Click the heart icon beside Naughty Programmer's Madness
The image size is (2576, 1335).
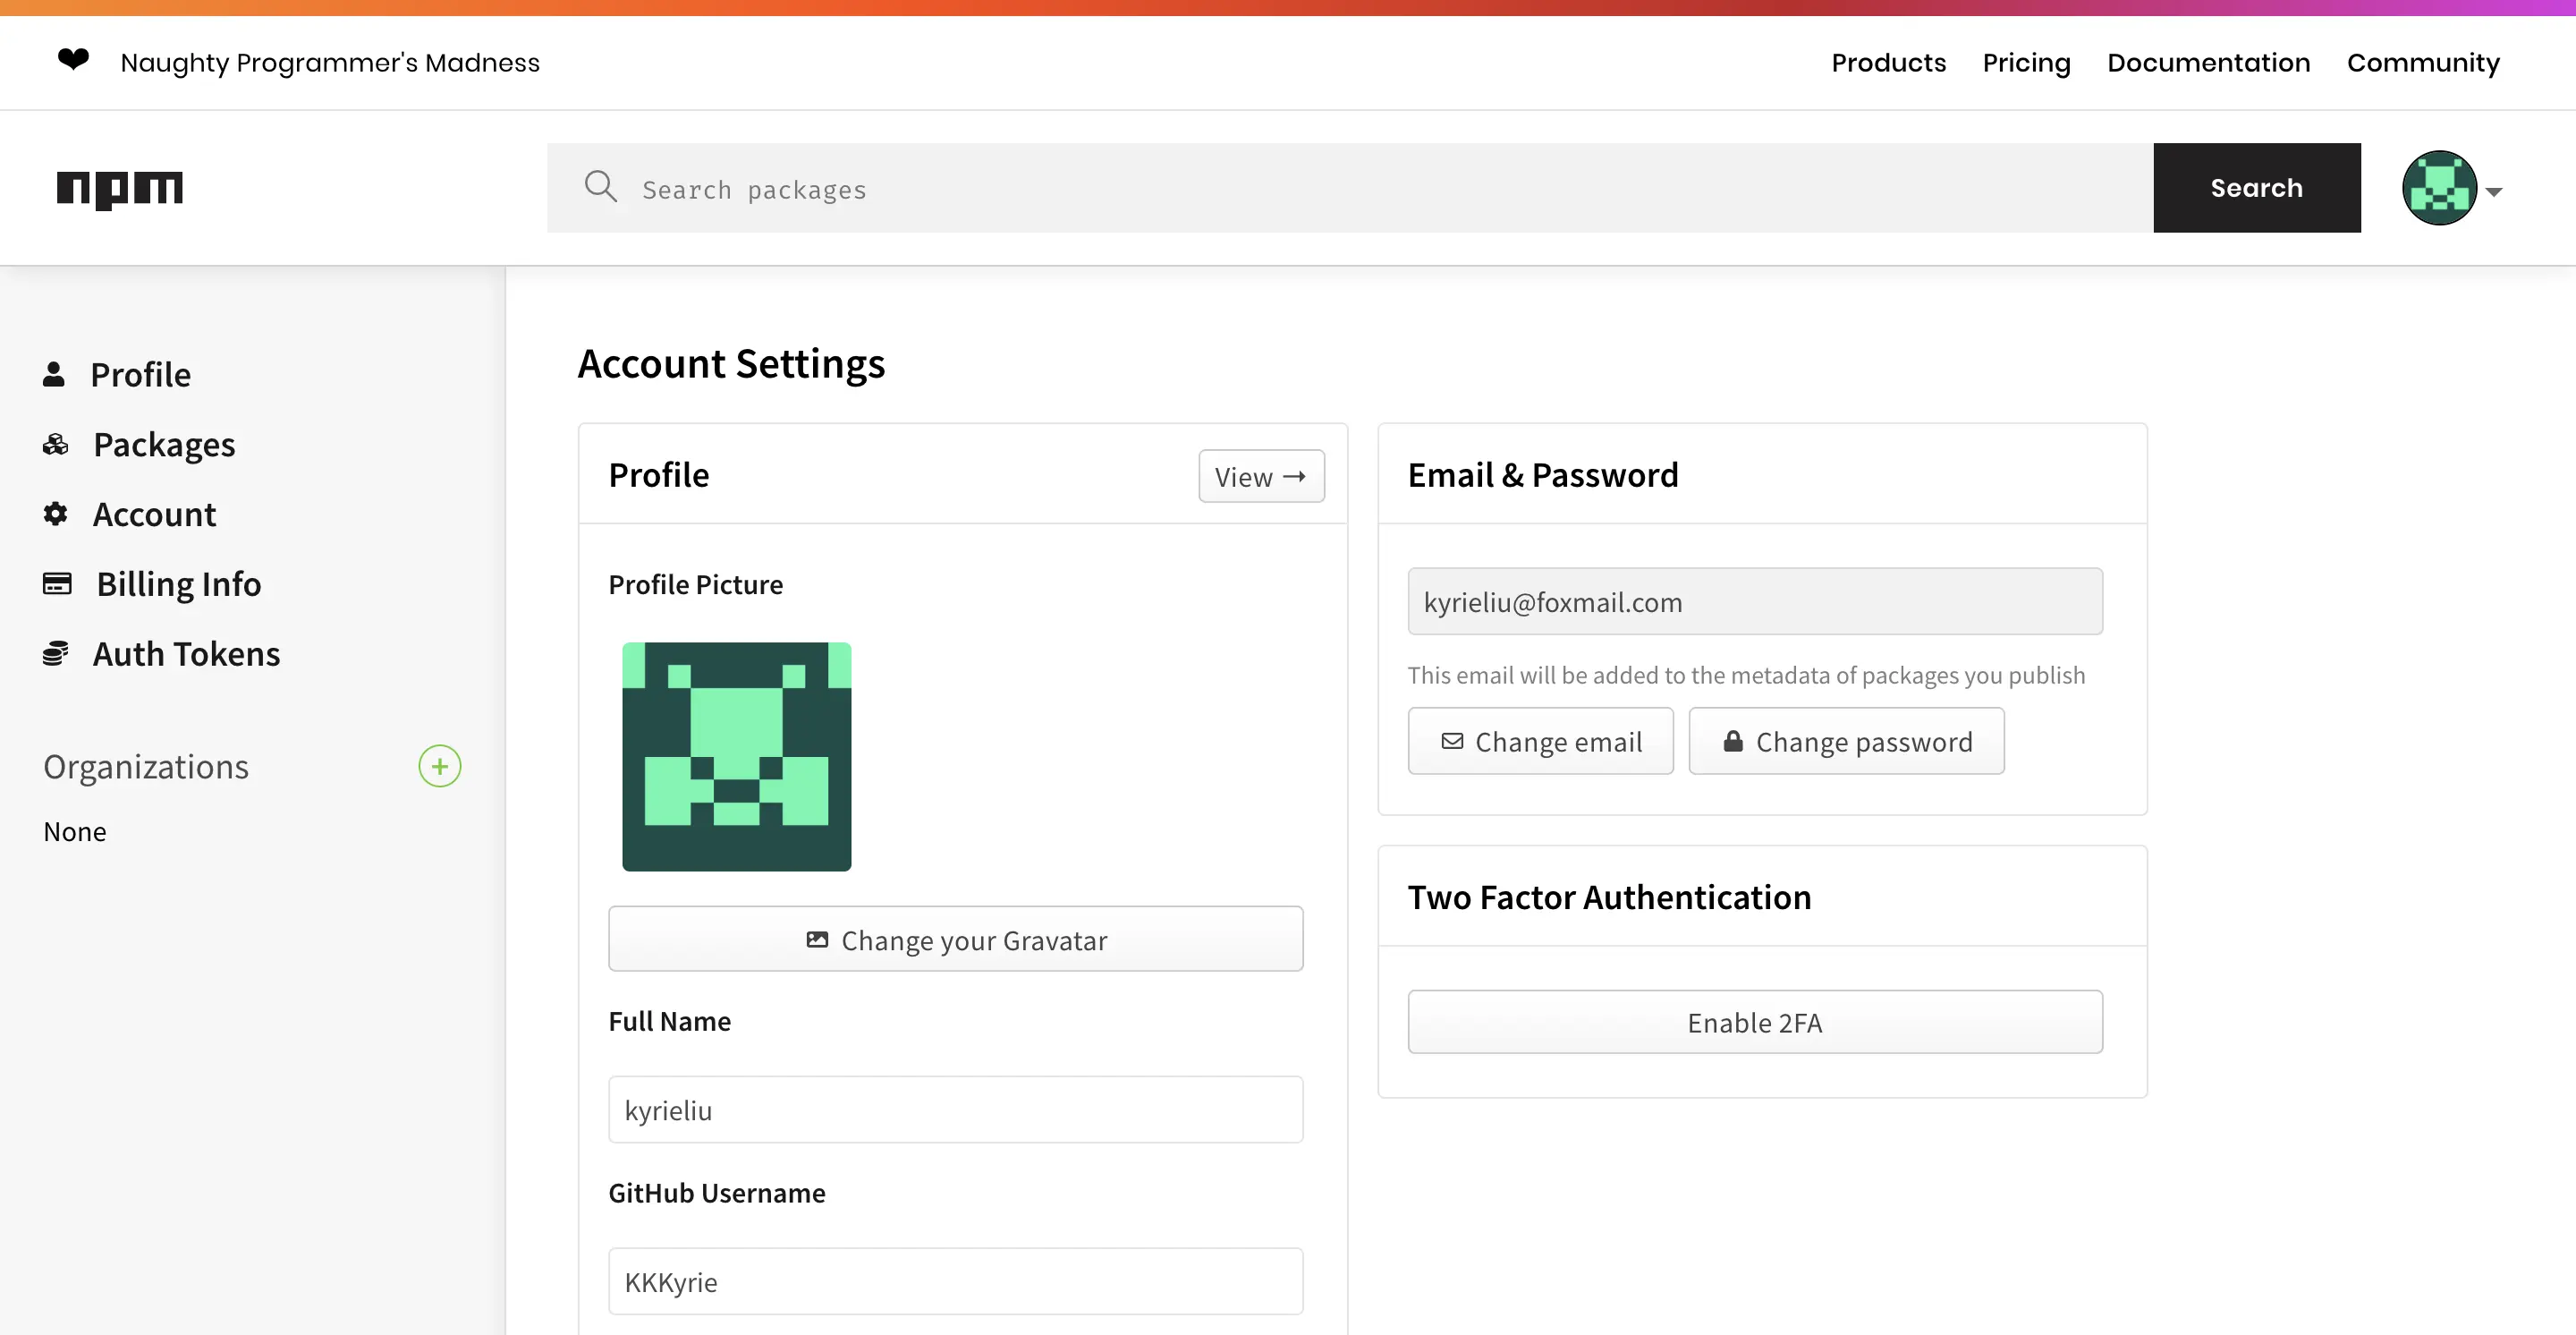tap(73, 61)
